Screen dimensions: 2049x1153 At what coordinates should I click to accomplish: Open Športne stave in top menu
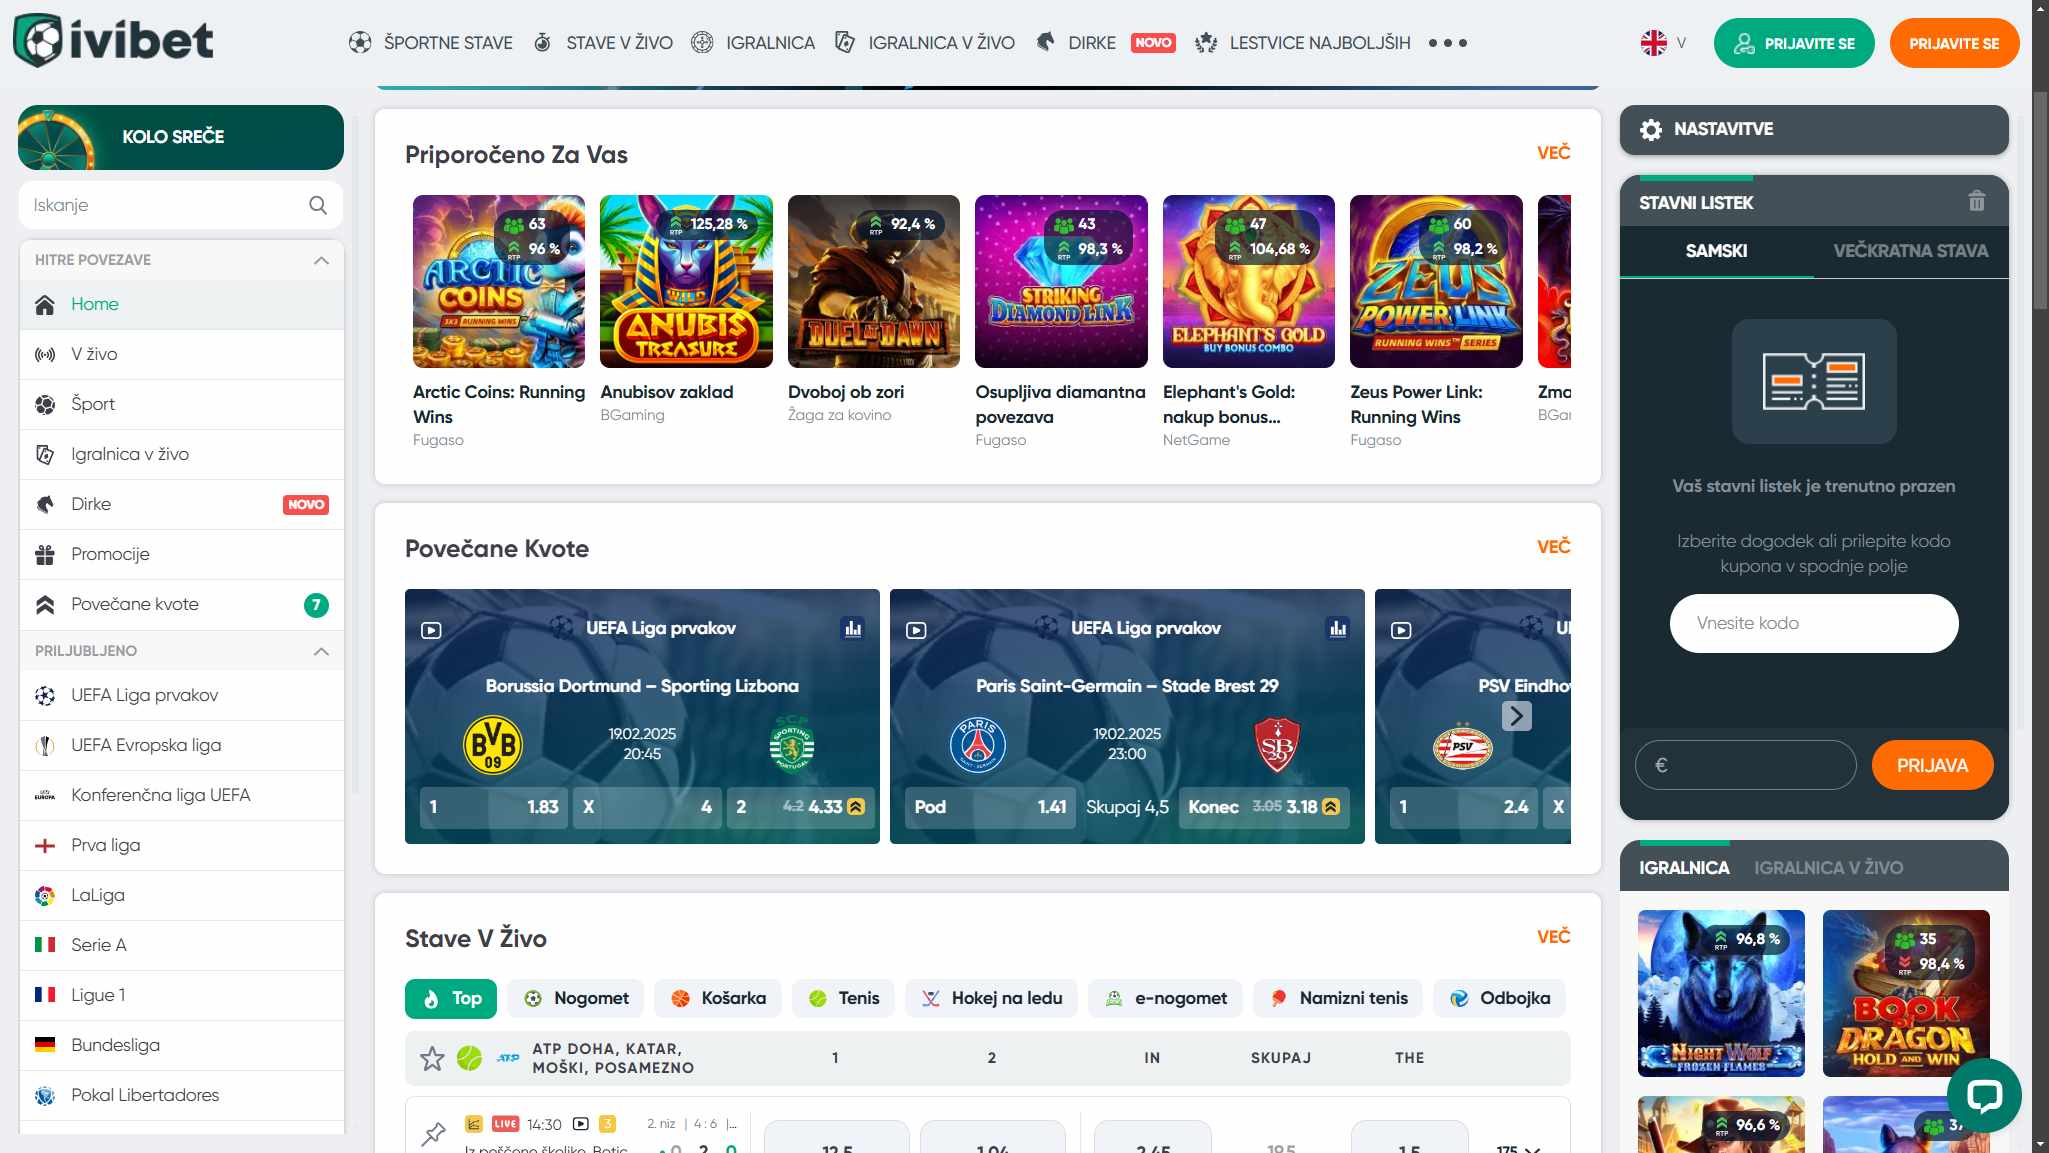pyautogui.click(x=431, y=43)
